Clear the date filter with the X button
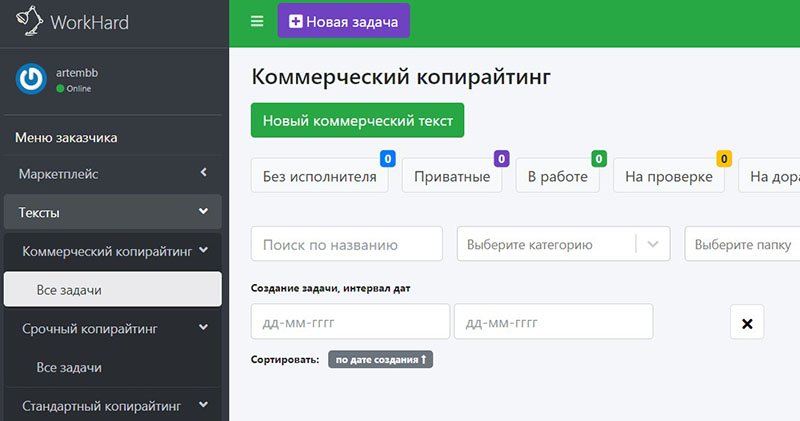800x421 pixels. click(747, 322)
